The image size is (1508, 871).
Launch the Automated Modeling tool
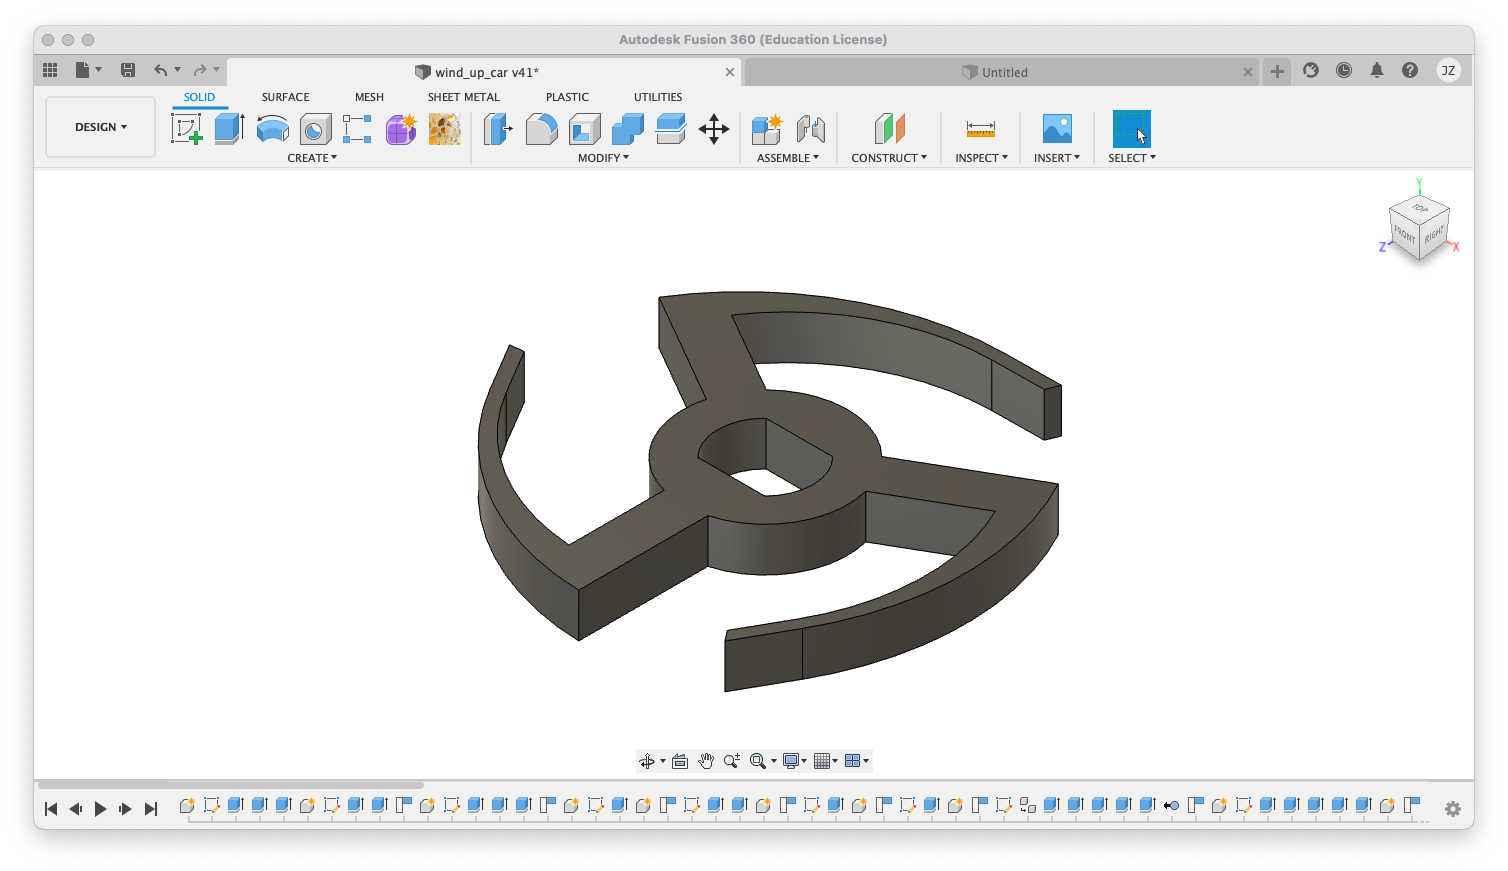tap(445, 129)
